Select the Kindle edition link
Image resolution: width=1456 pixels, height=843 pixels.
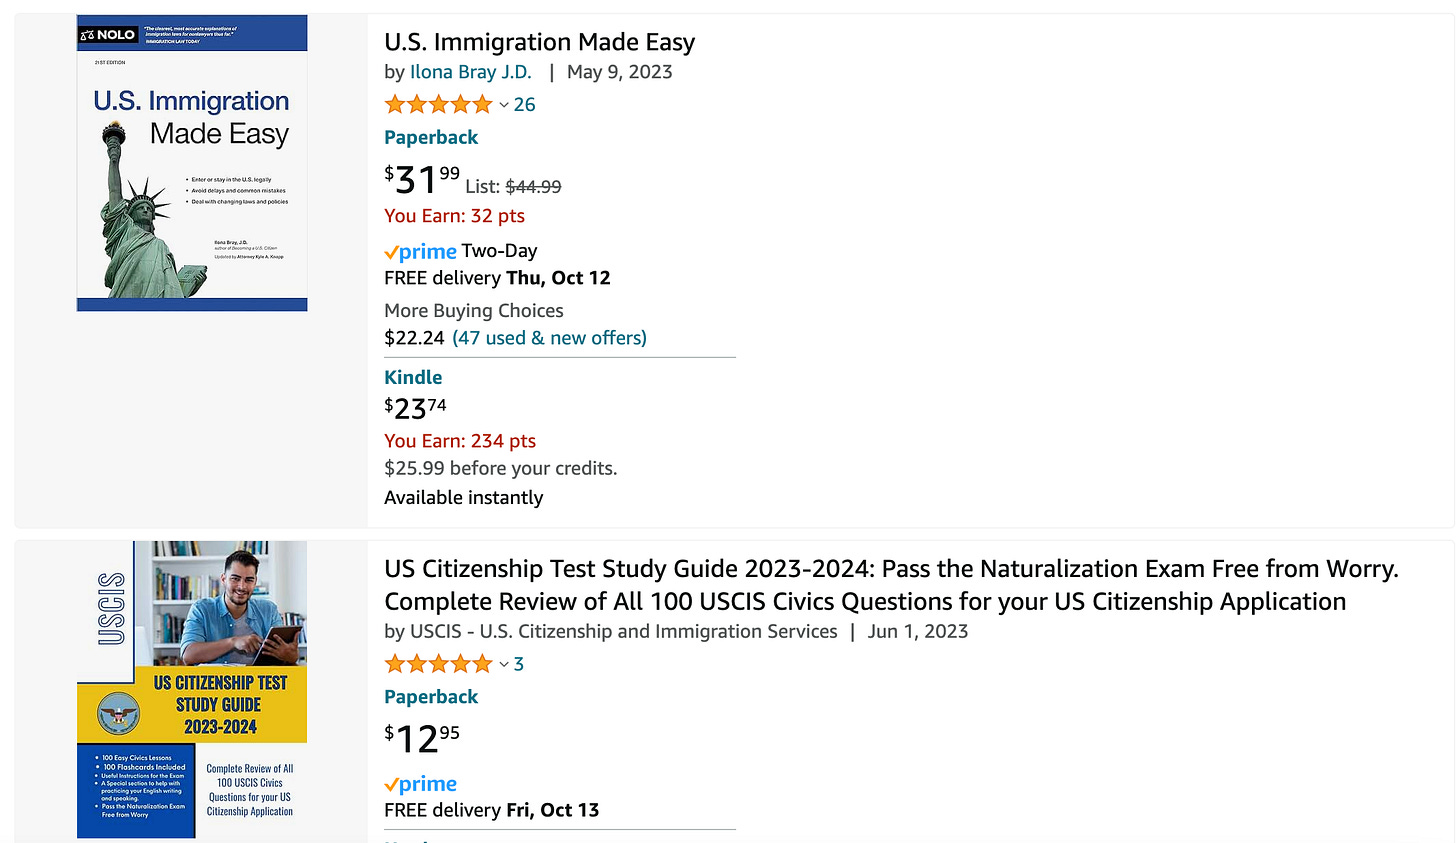(413, 377)
